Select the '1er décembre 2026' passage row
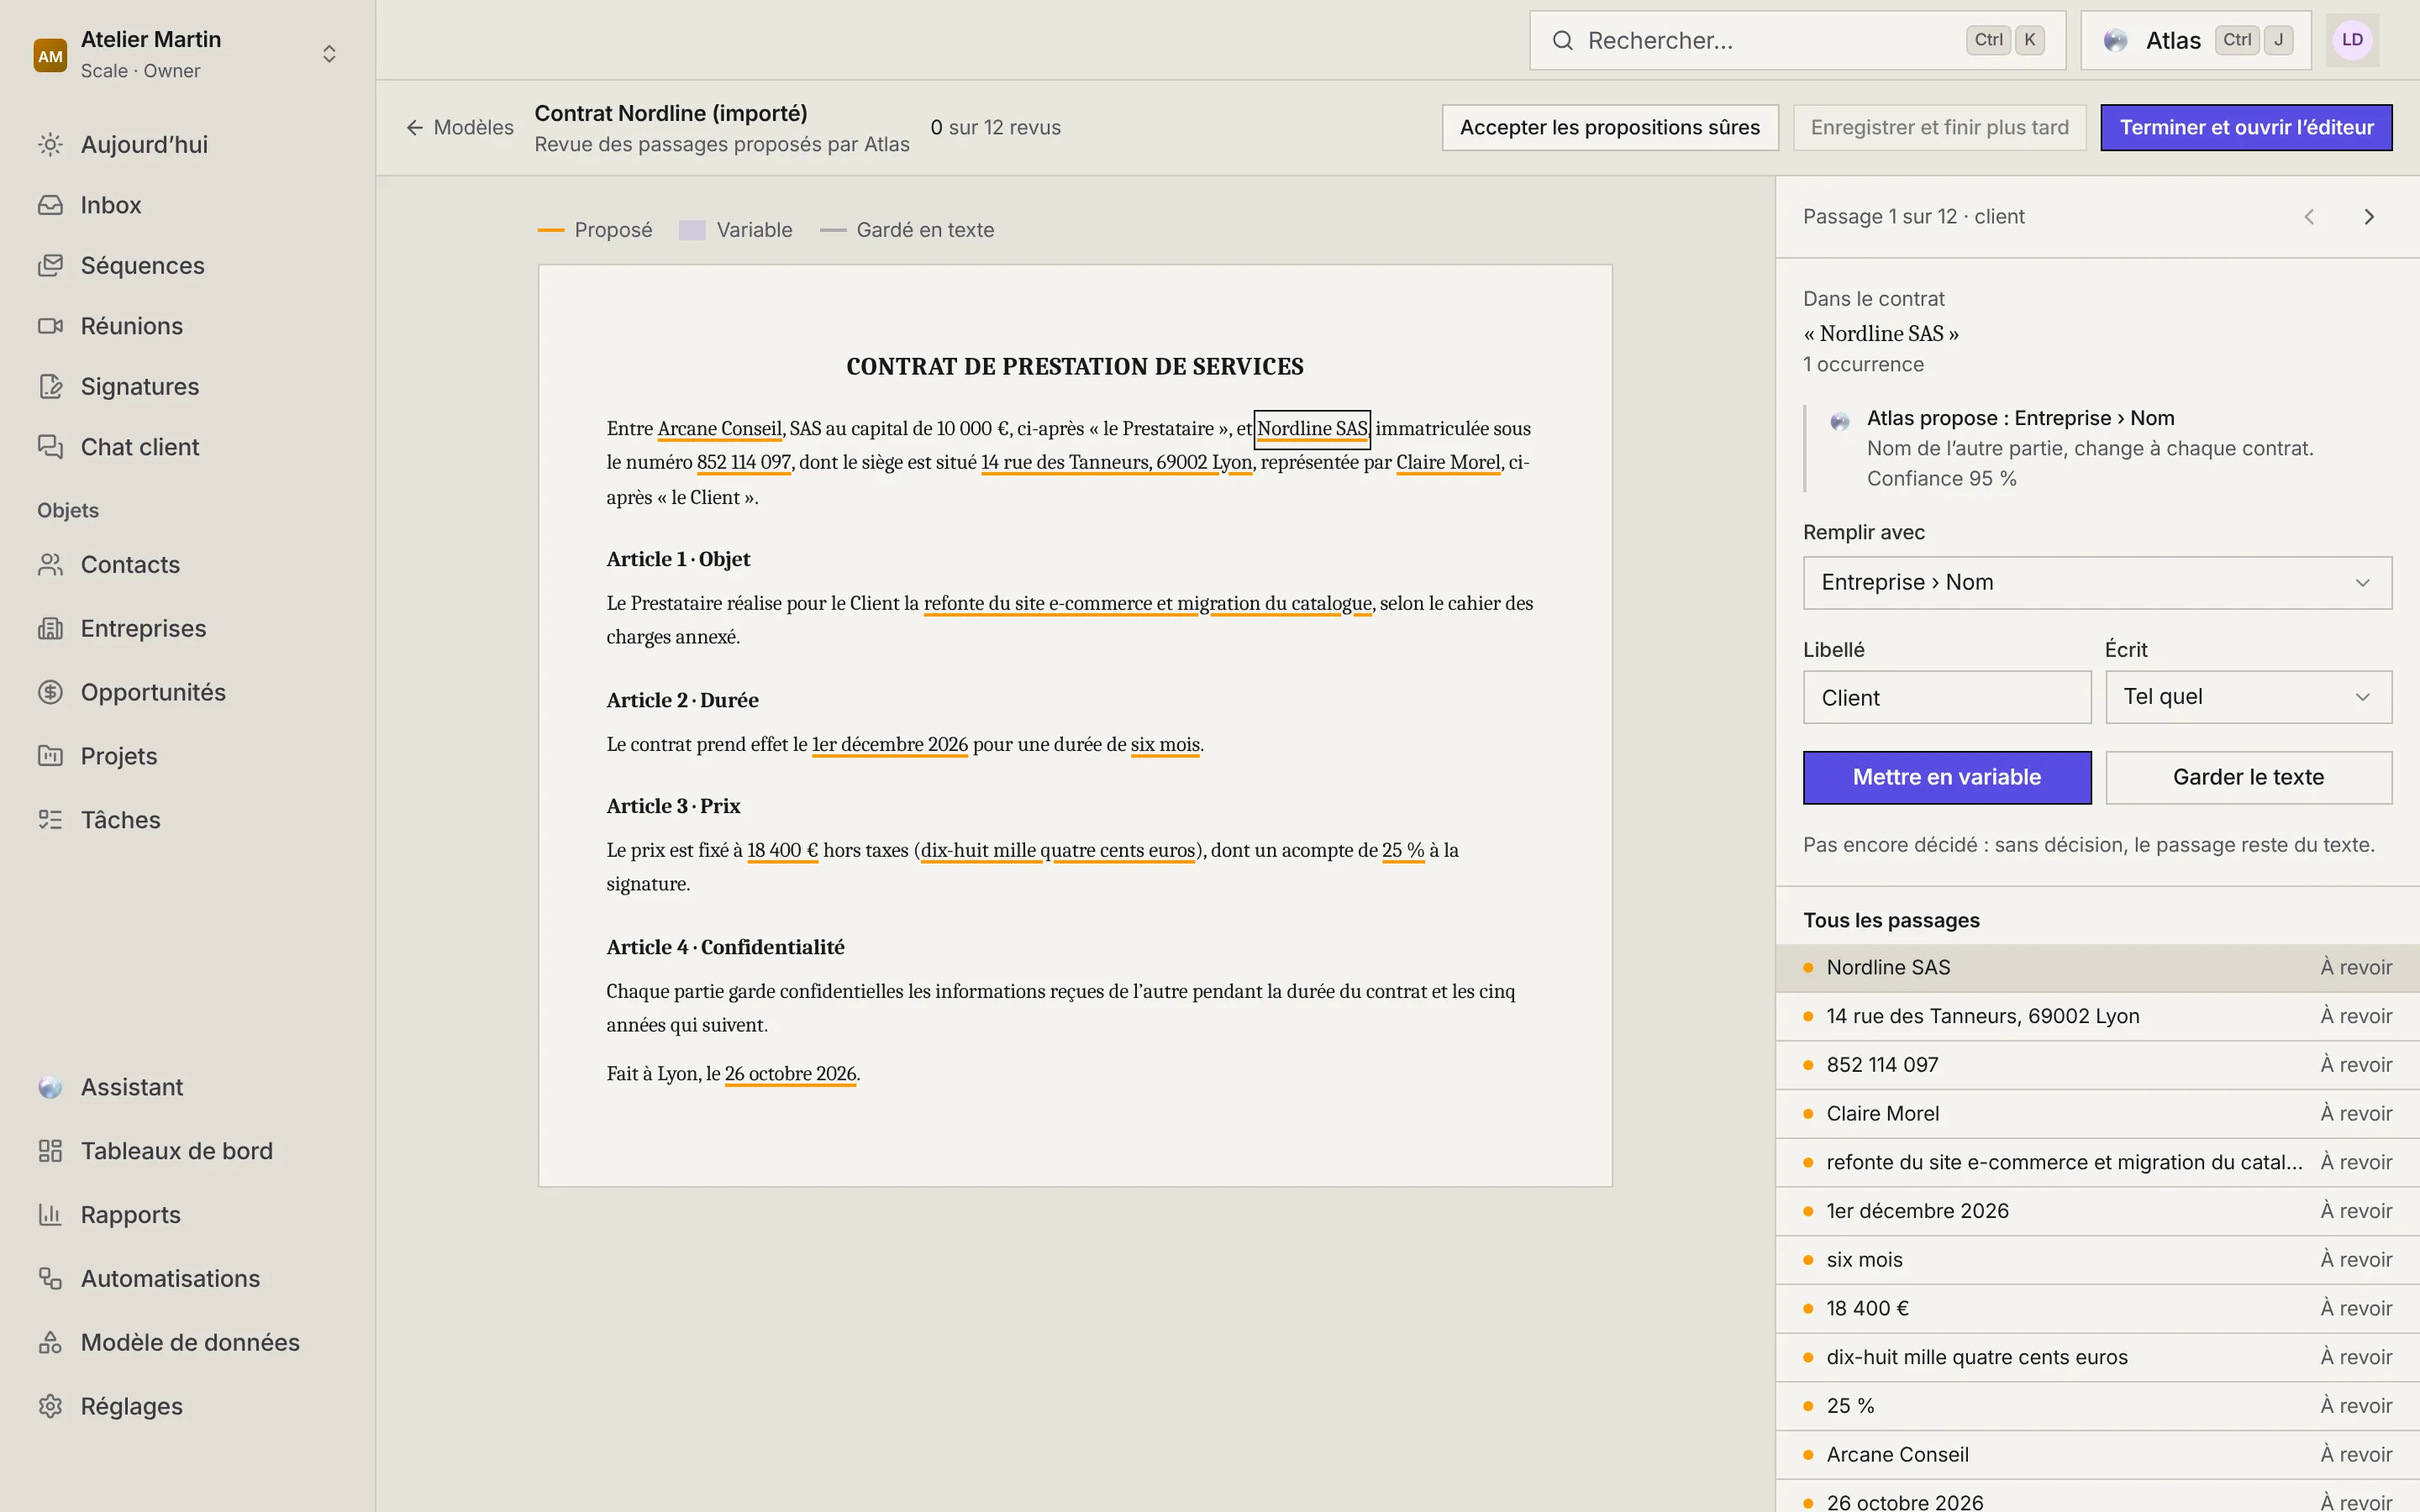 click(2097, 1211)
